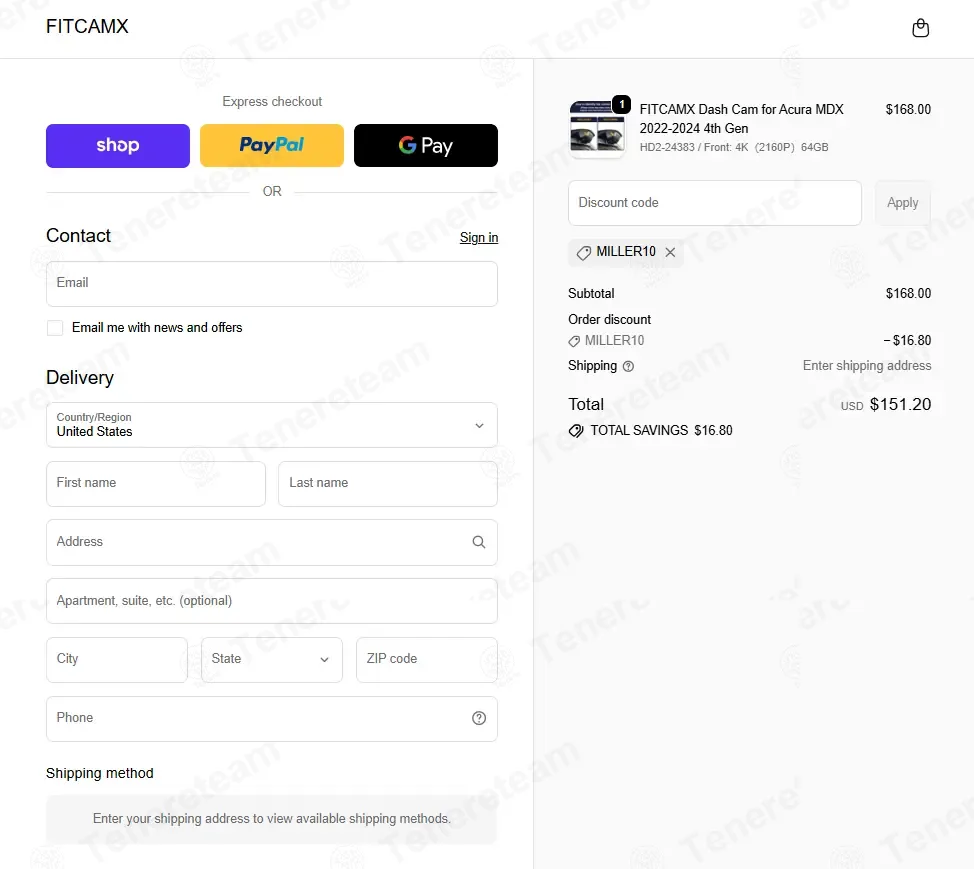Viewport: 974px width, 869px height.
Task: Click the HD2-24383 variant description
Action: 734,147
